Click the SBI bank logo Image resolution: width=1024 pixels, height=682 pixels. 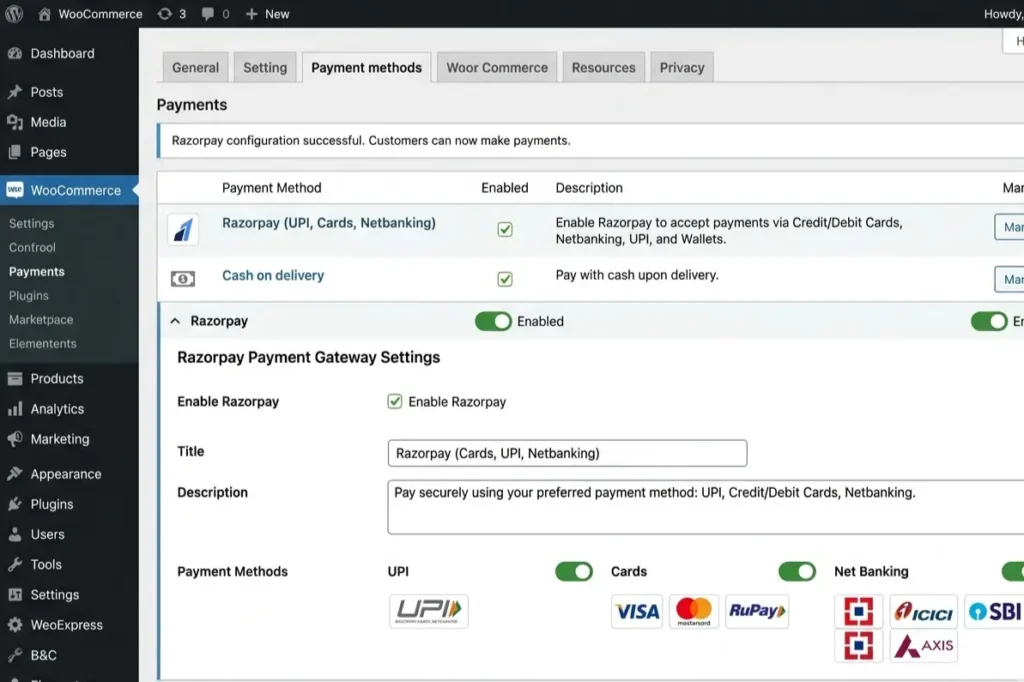click(x=994, y=611)
